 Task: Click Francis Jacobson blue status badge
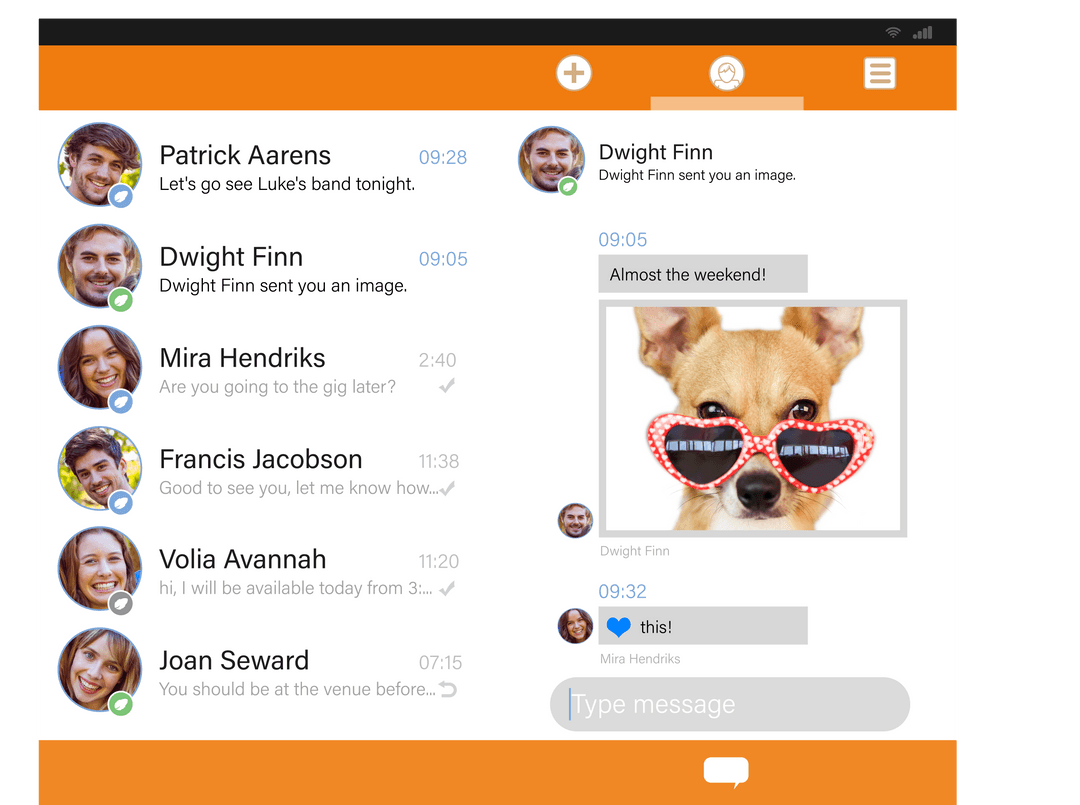pyautogui.click(x=121, y=502)
